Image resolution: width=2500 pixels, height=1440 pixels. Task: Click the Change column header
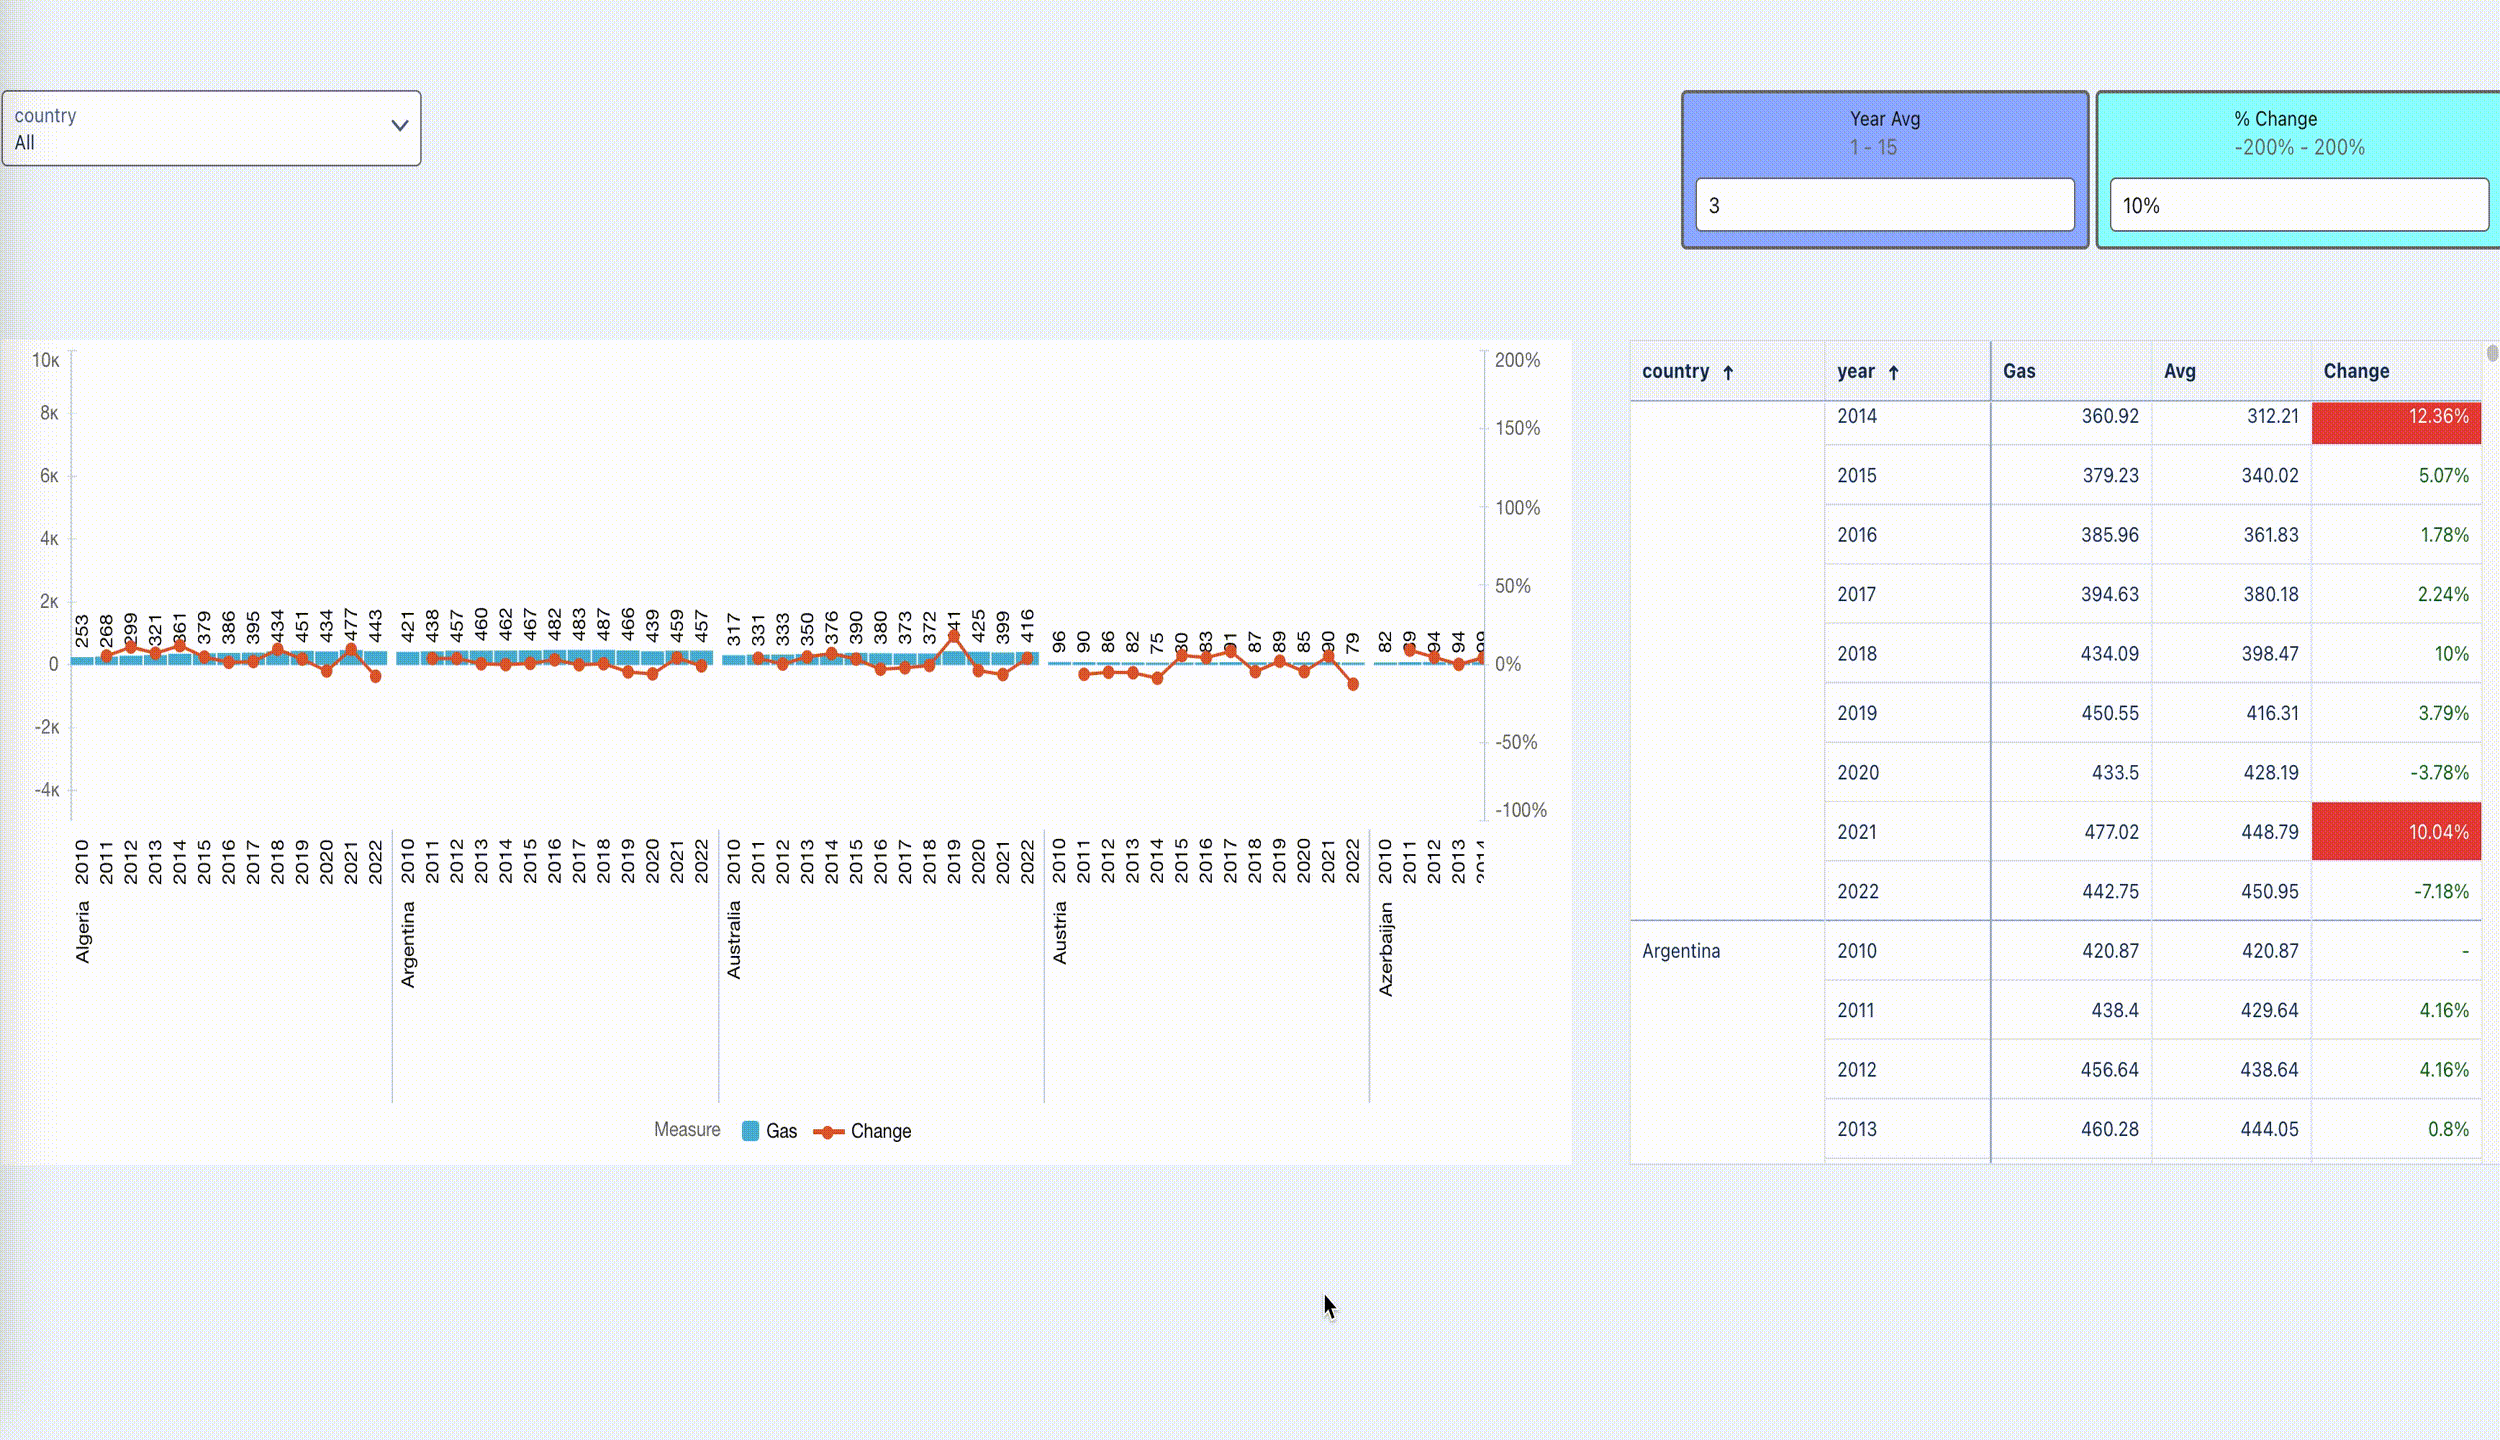(x=2355, y=371)
